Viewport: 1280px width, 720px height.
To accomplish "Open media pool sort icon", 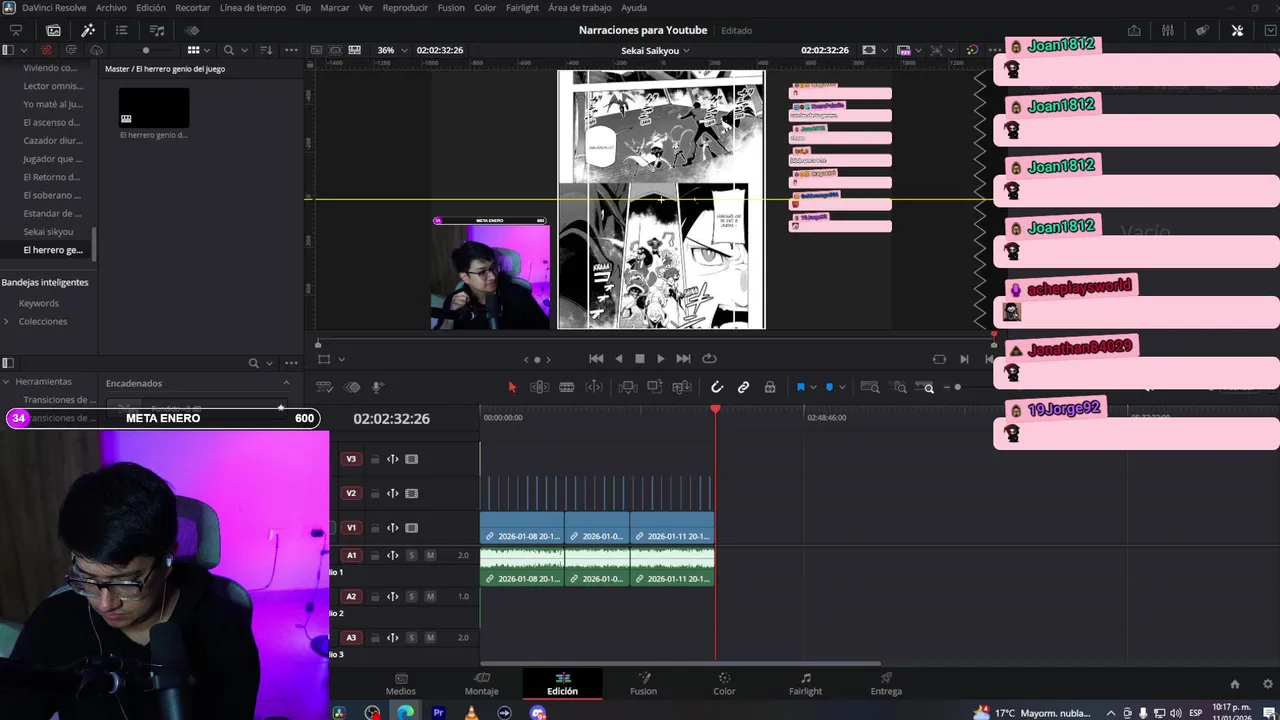I will [266, 50].
